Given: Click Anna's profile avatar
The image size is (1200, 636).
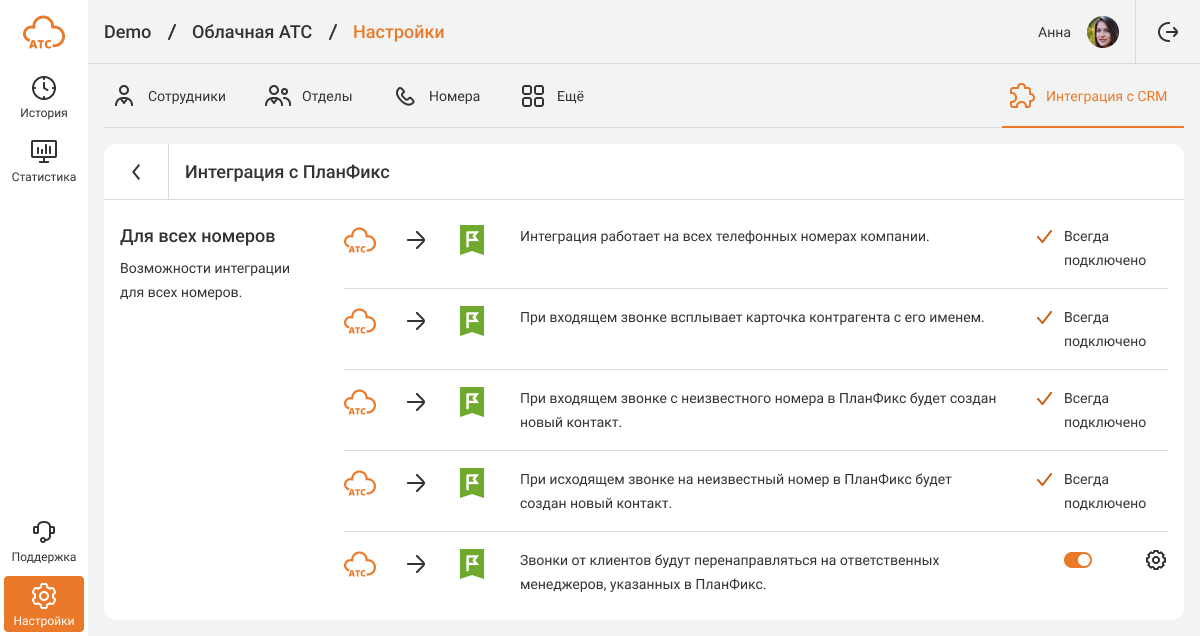Looking at the screenshot, I should point(1102,32).
